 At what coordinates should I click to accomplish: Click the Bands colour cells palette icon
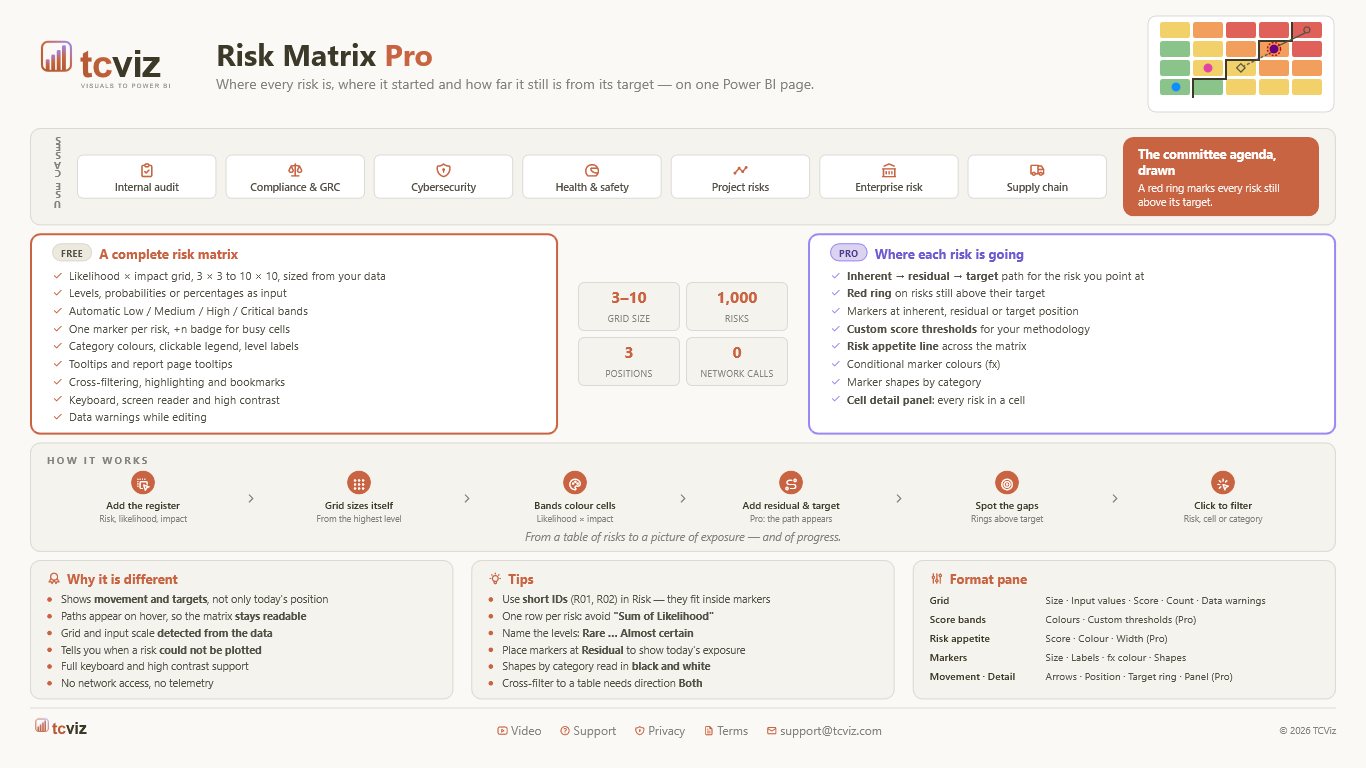click(575, 483)
